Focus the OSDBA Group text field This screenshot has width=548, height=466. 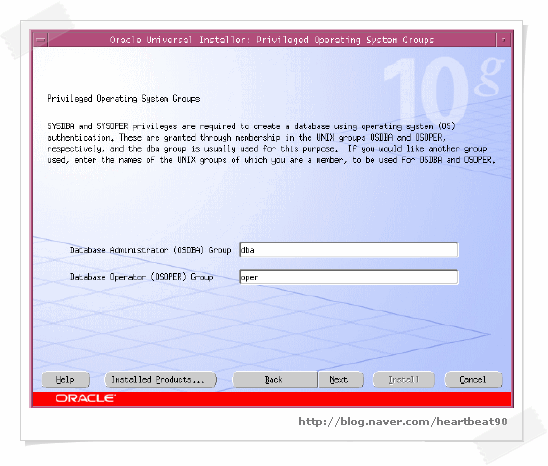pyautogui.click(x=348, y=250)
